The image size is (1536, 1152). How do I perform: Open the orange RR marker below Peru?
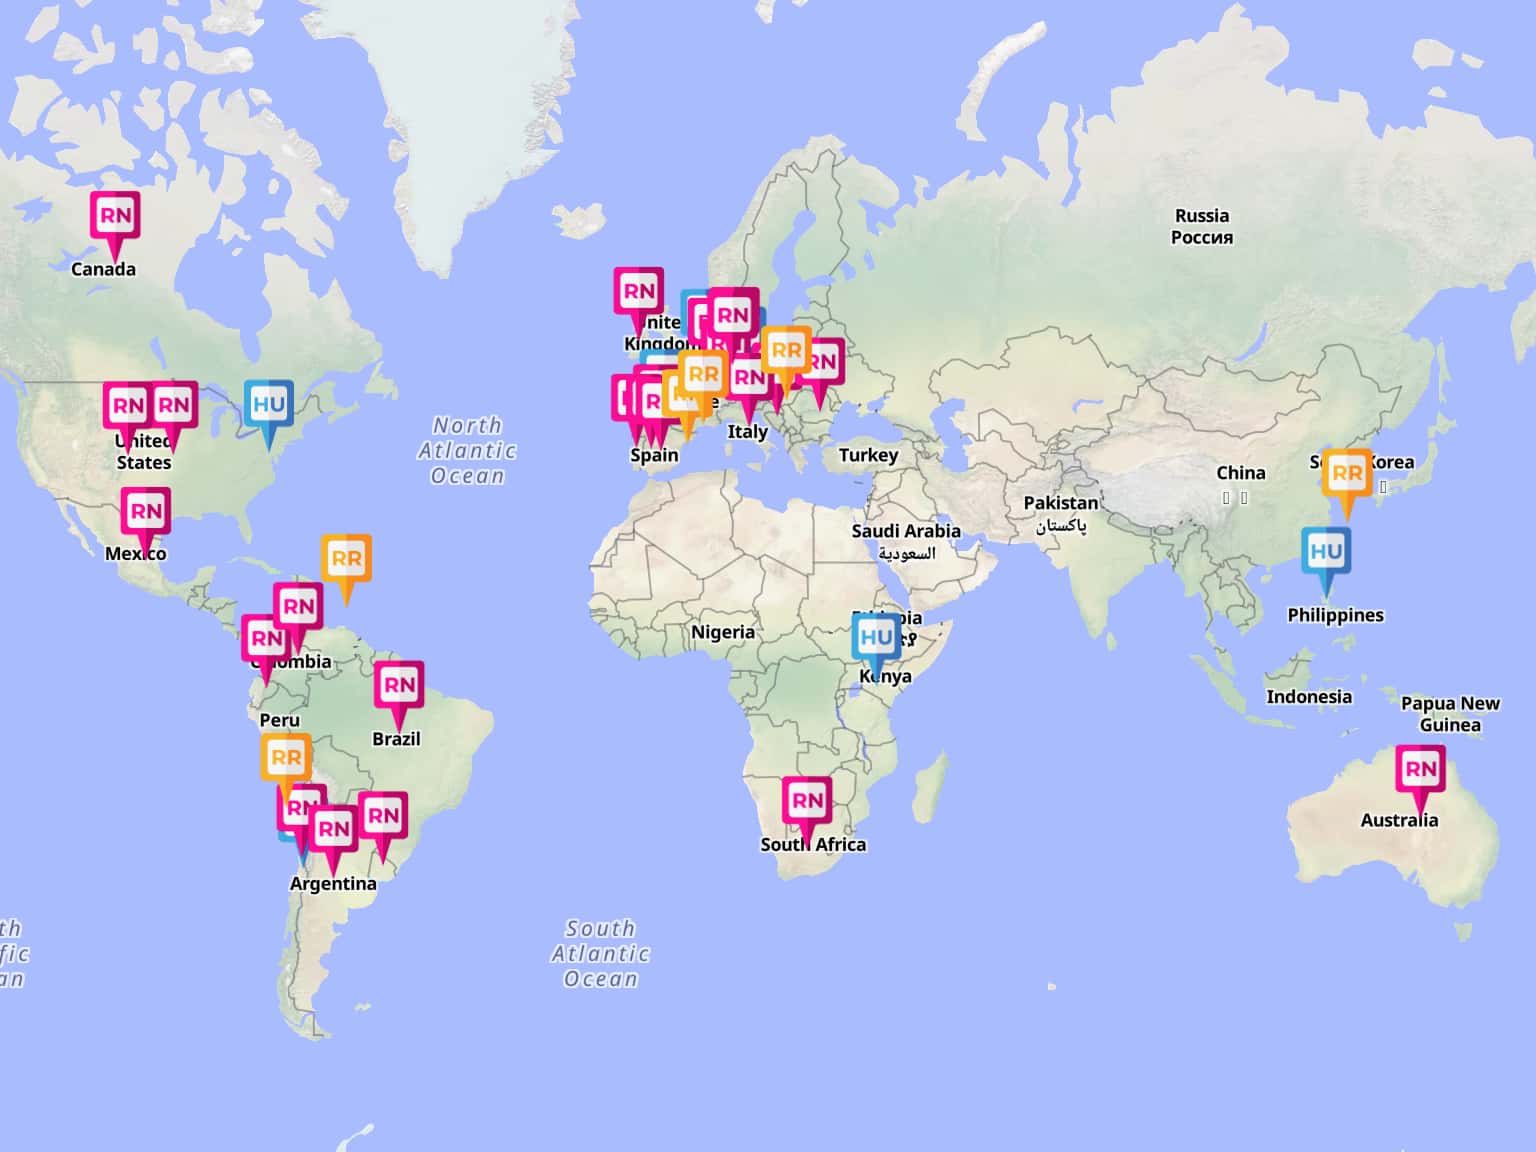coord(286,758)
